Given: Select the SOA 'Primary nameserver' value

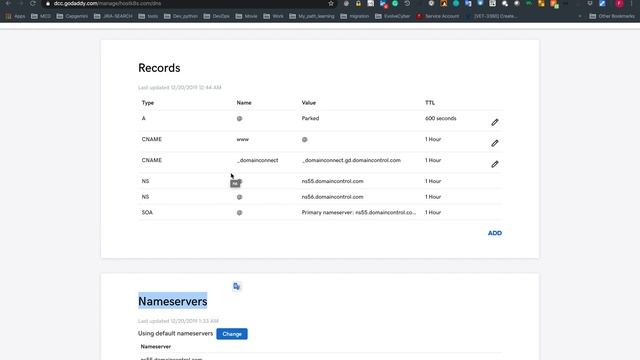Looking at the screenshot, I should point(359,212).
